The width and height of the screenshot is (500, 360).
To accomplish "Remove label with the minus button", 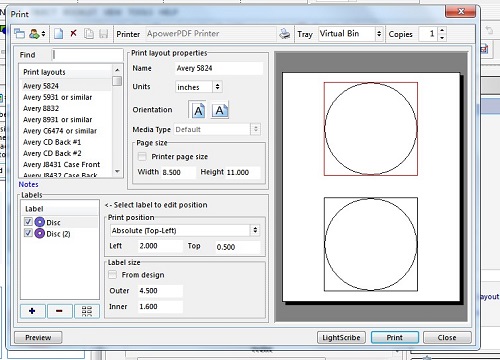I will pos(59,311).
